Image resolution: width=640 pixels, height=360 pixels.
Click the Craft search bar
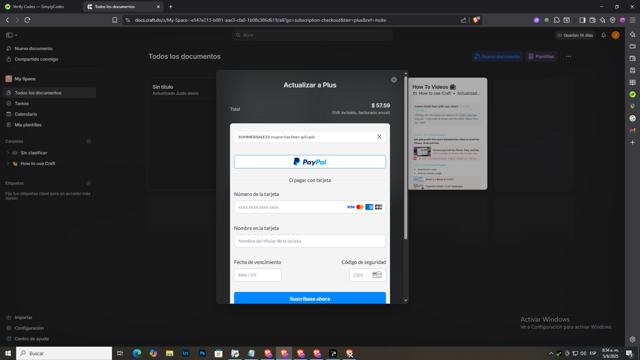click(312, 35)
